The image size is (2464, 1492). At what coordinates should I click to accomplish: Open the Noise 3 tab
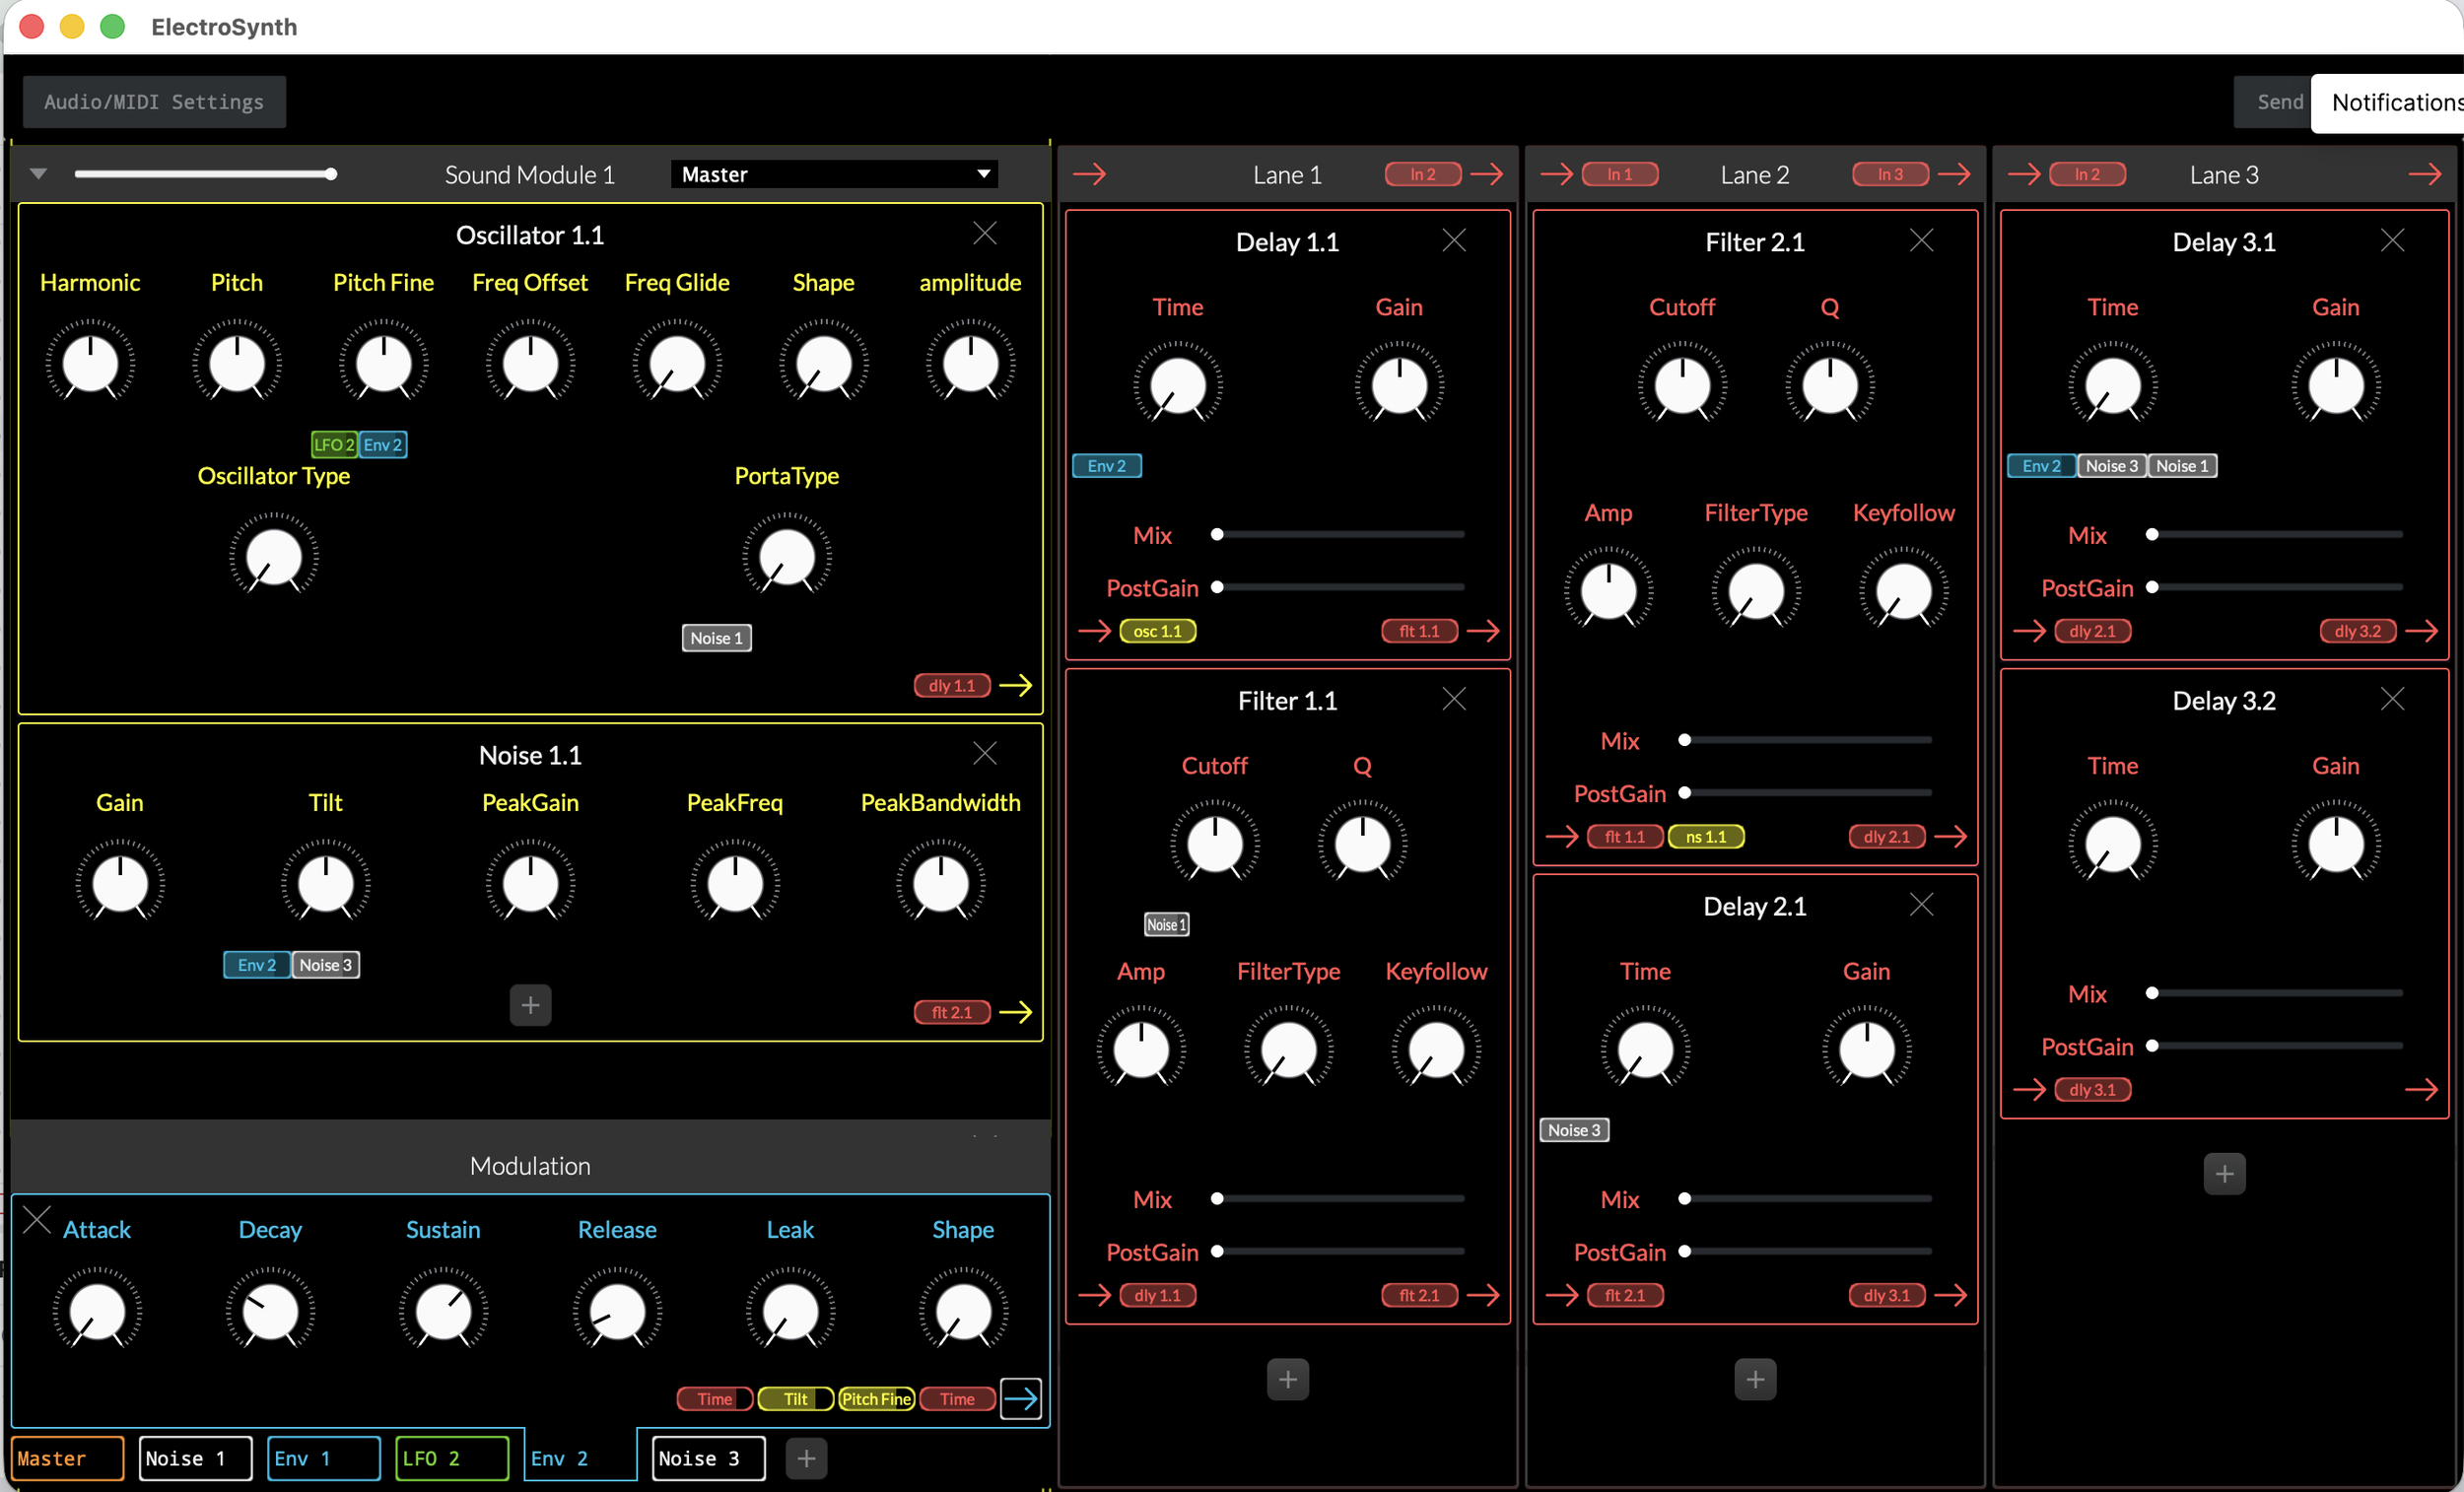(708, 1458)
